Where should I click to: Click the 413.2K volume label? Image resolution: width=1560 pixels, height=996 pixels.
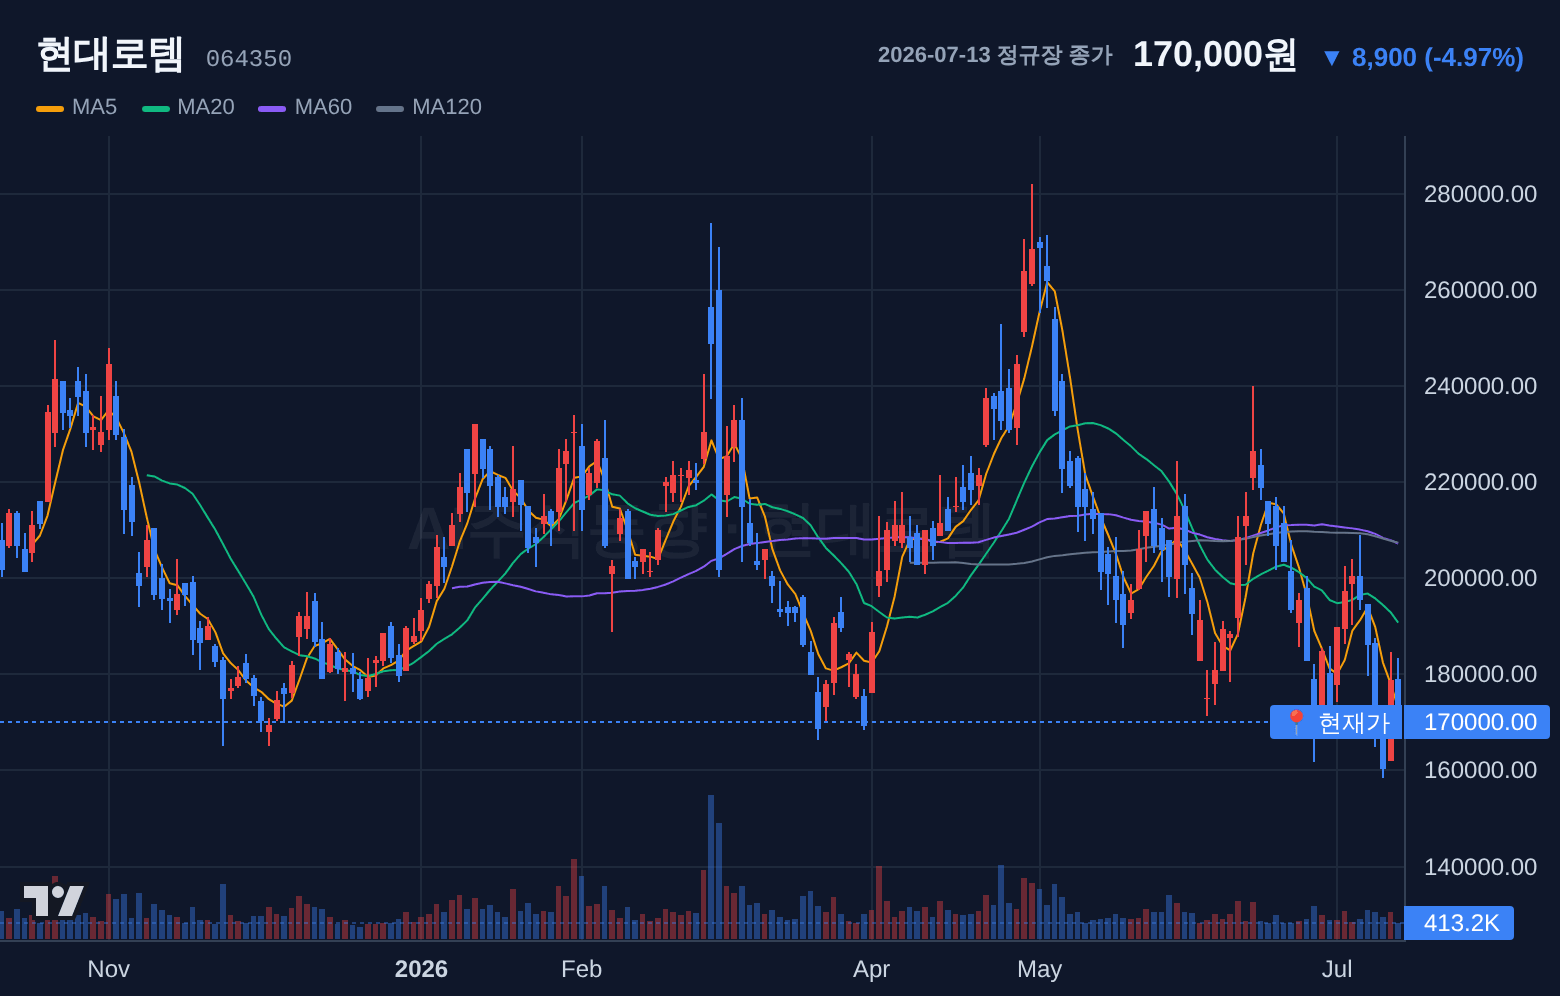tap(1460, 923)
